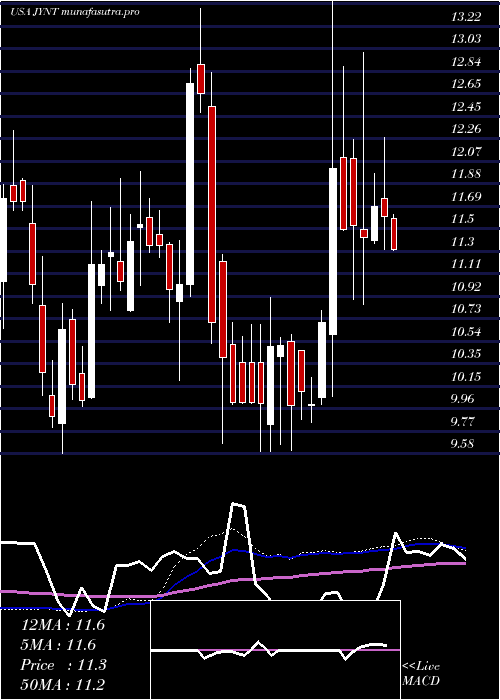Viewport: 500px width, 700px height.
Task: Click the 10.15 price axis label
Action: 466,376
